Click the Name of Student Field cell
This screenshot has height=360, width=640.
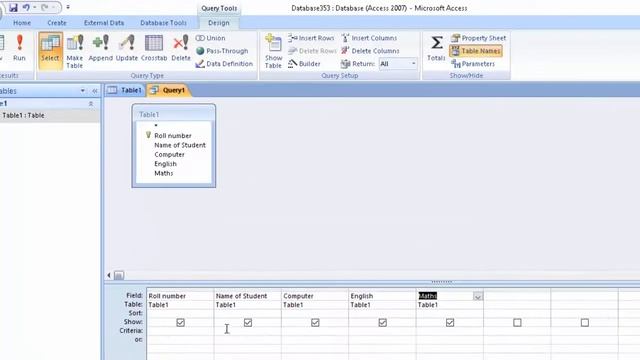click(247, 296)
